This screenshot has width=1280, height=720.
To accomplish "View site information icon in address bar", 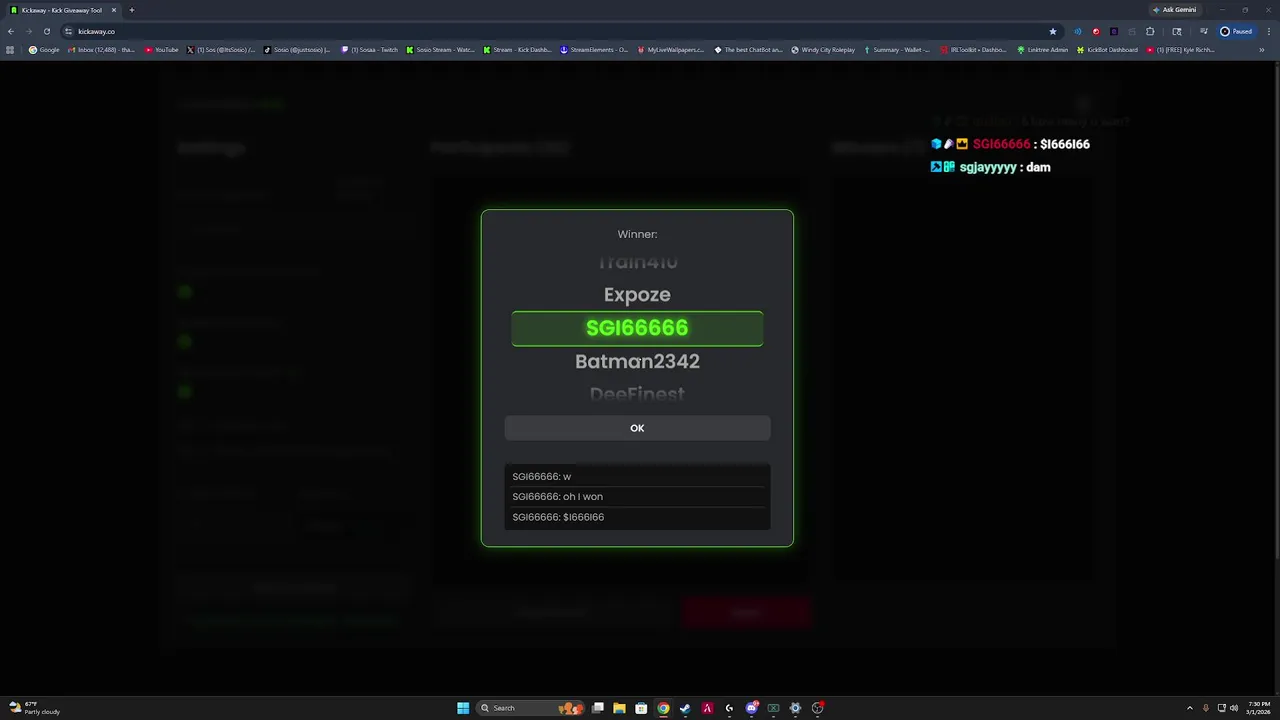I will (68, 31).
